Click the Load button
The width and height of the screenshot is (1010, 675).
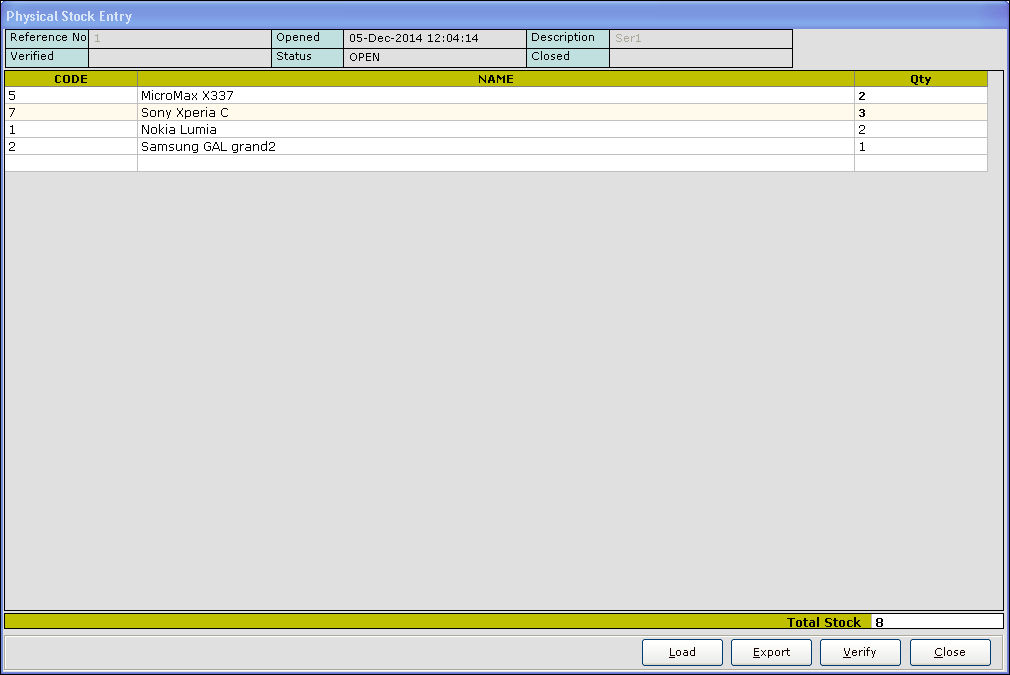[682, 652]
